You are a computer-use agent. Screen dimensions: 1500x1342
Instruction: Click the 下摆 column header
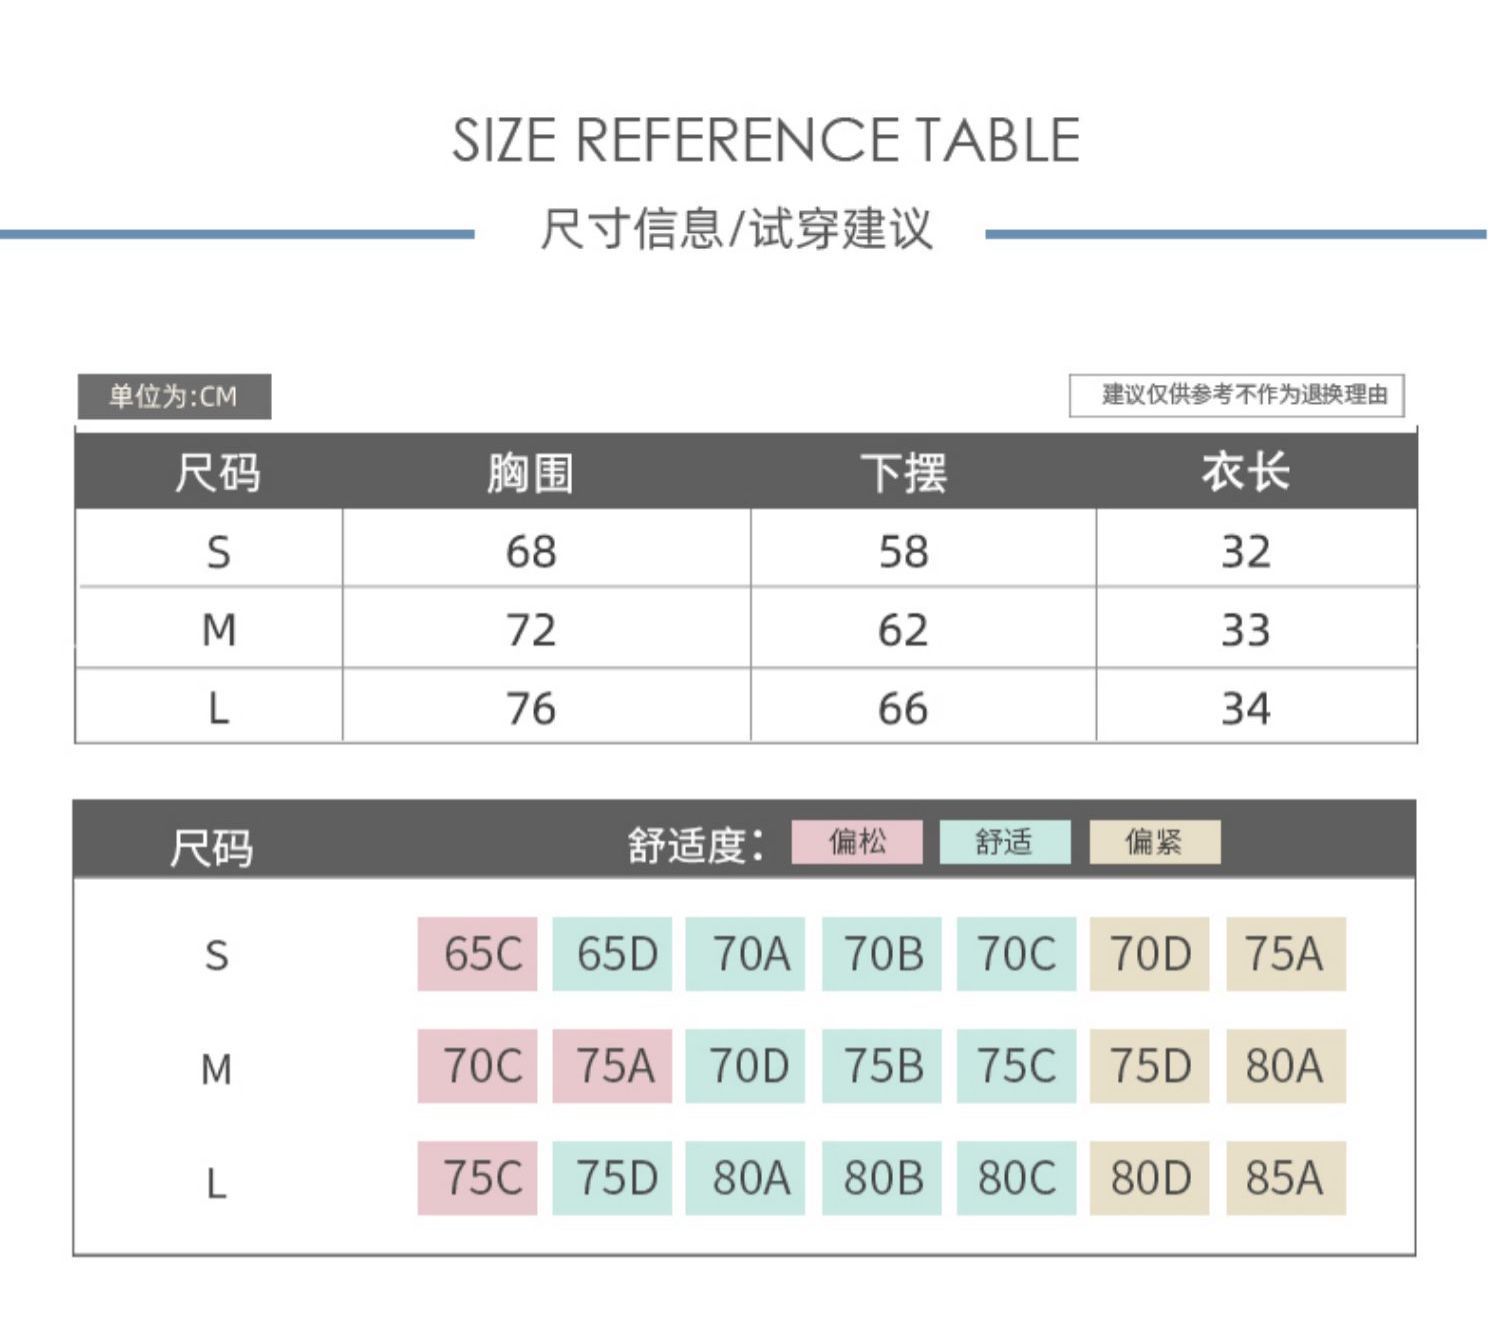pos(903,472)
